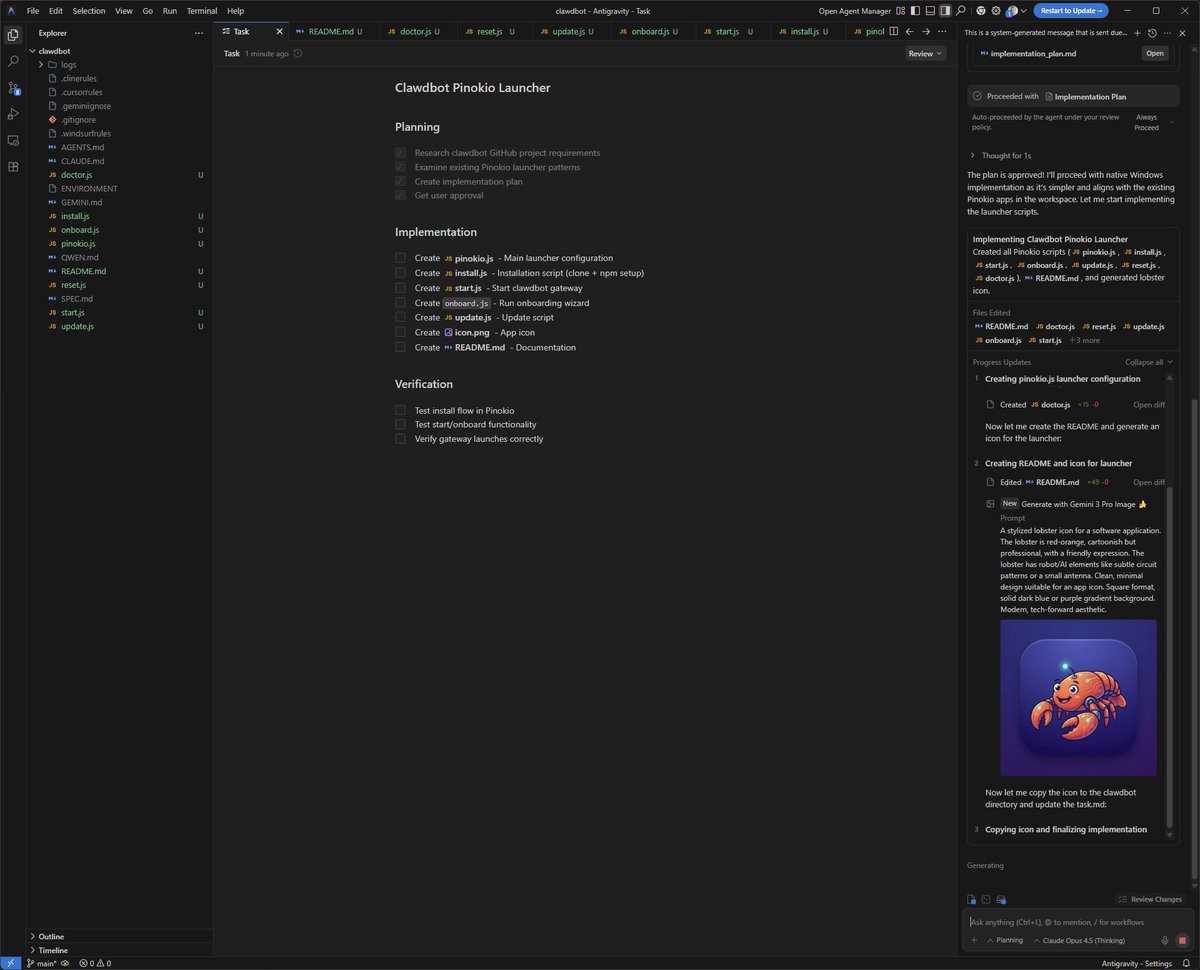Click Open for implementation_plan.md
Viewport: 1200px width, 970px height.
1155,53
